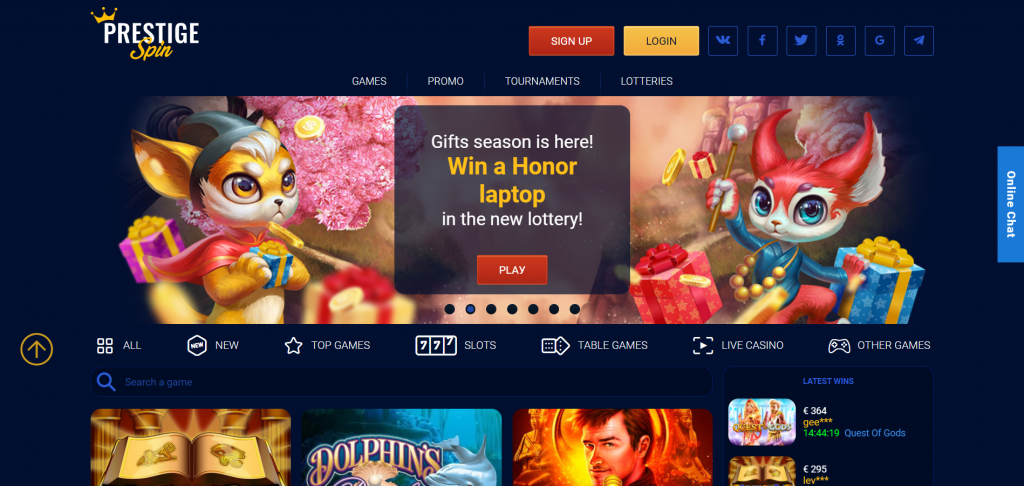This screenshot has width=1024, height=486.
Task: Open the Tournaments menu item
Action: pyautogui.click(x=542, y=81)
